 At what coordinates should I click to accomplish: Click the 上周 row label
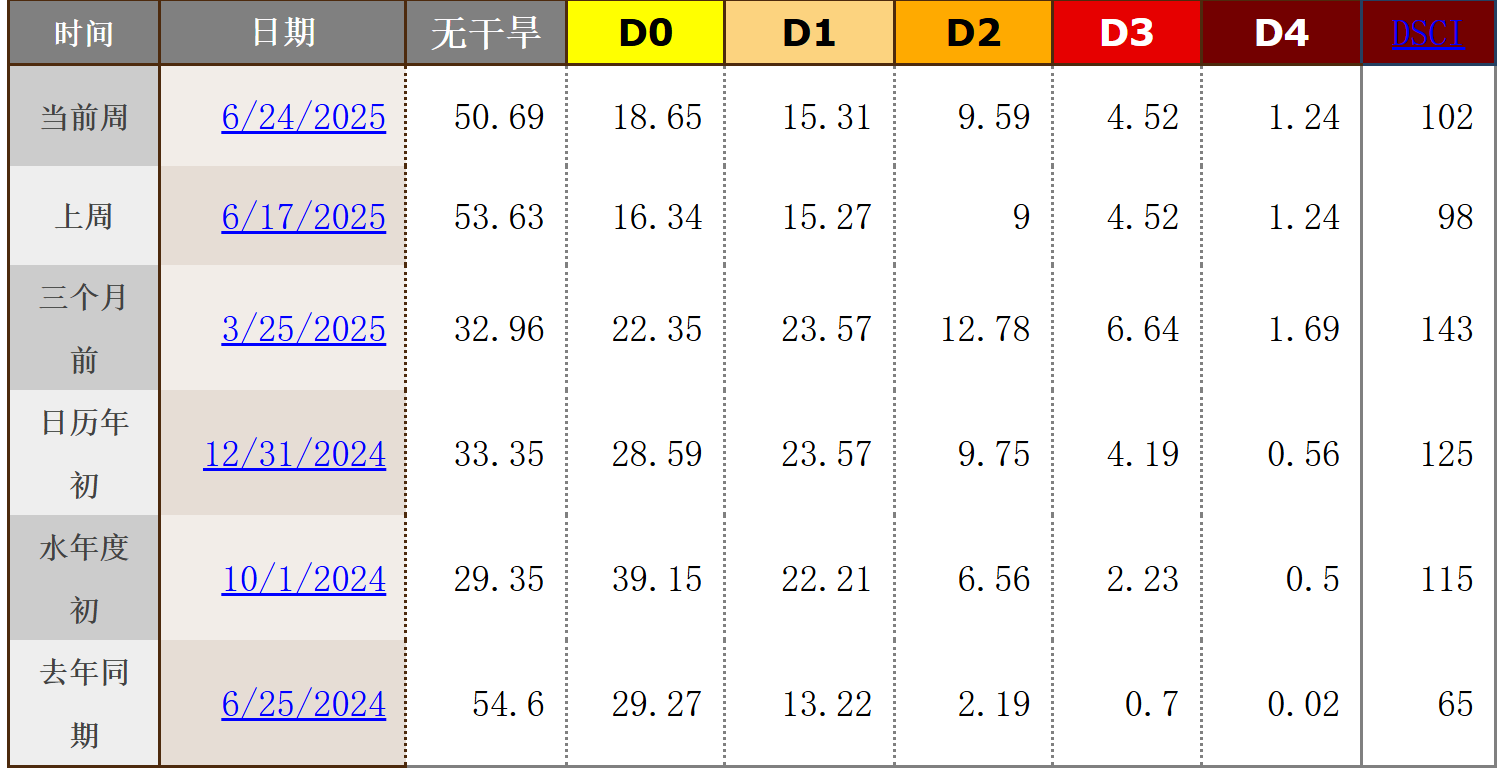click(84, 217)
